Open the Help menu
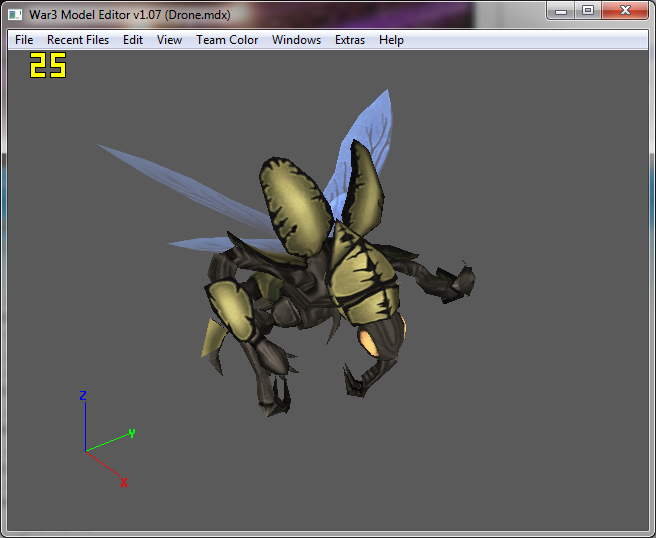This screenshot has width=656, height=538. click(391, 40)
